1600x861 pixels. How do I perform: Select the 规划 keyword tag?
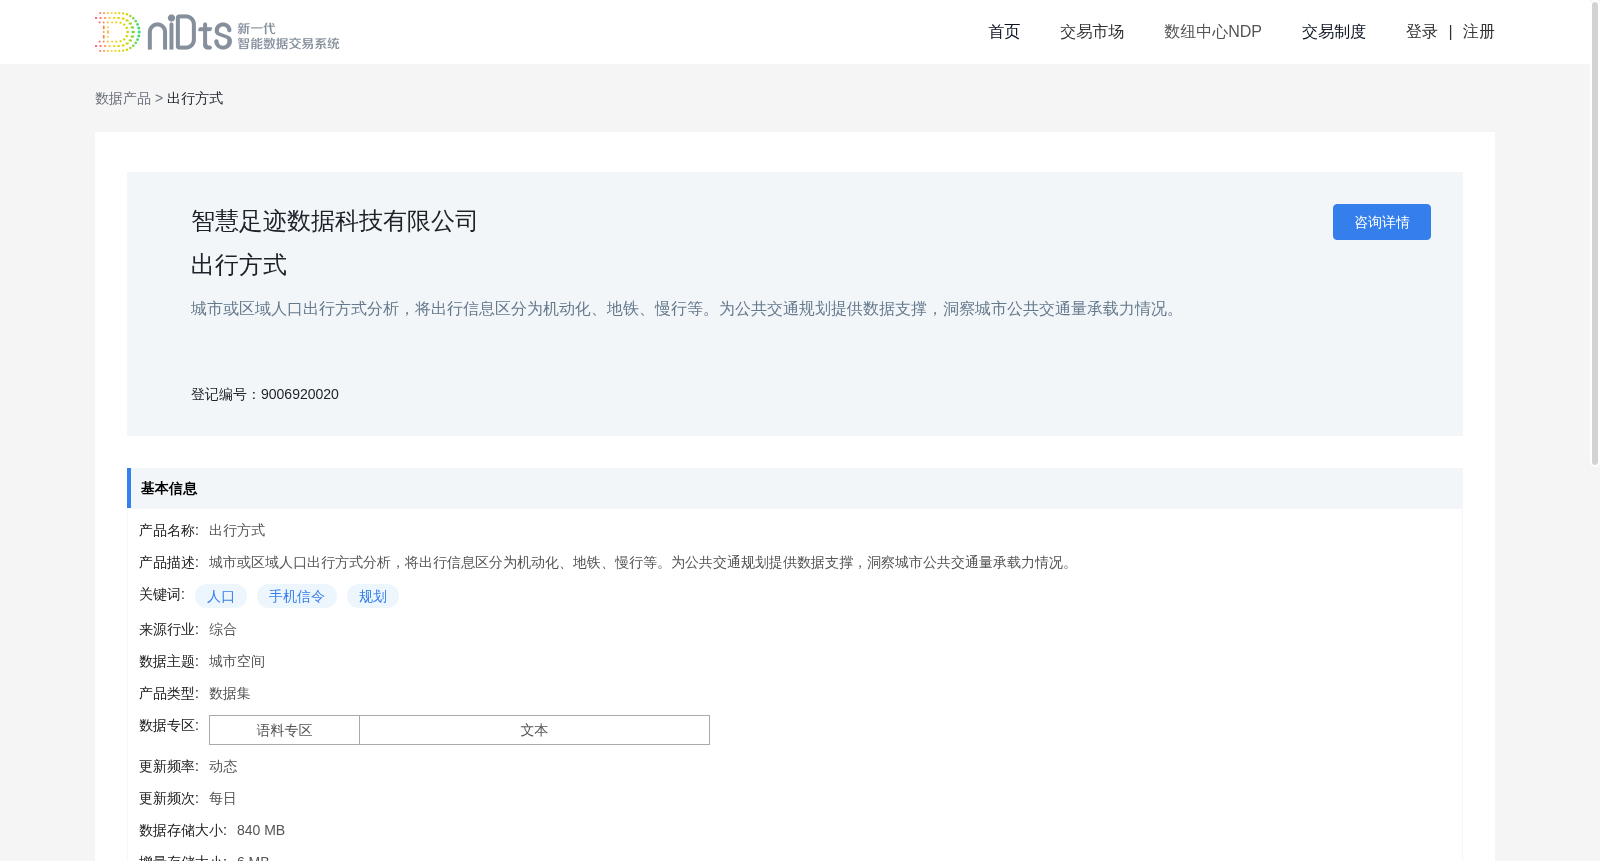point(373,596)
